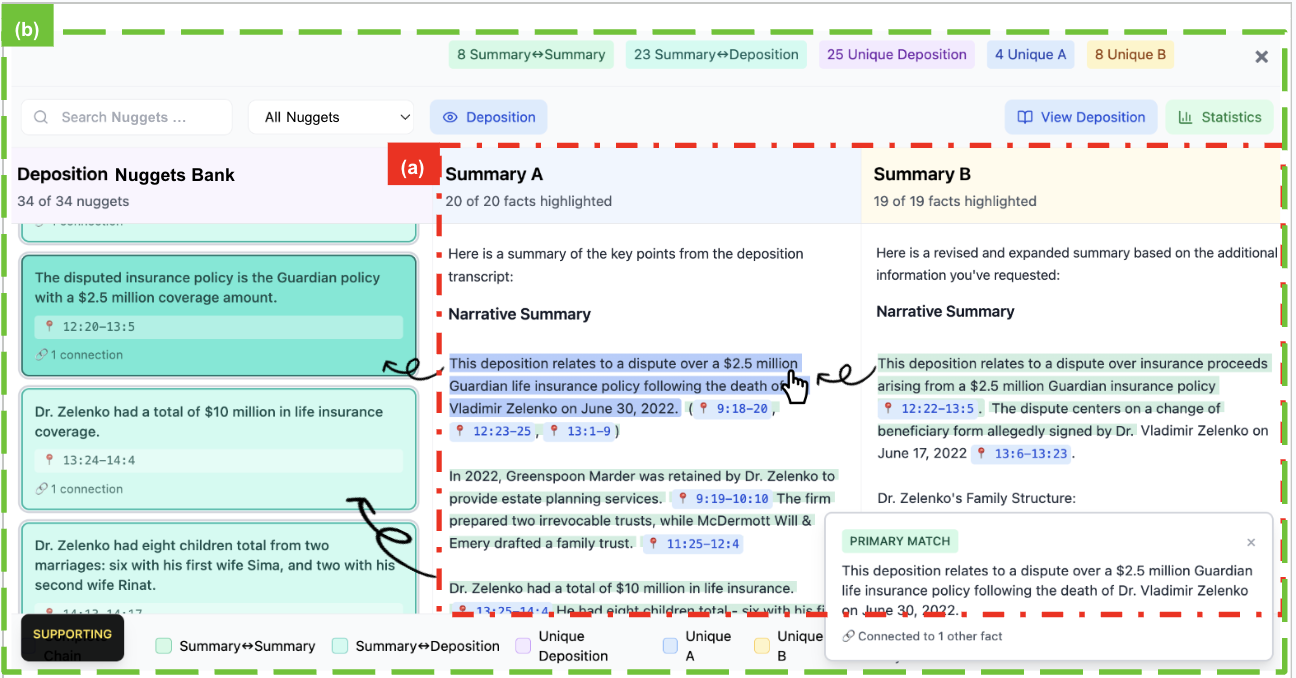Select the 8 Unique B badge
This screenshot has width=1296, height=678.
point(1130,55)
